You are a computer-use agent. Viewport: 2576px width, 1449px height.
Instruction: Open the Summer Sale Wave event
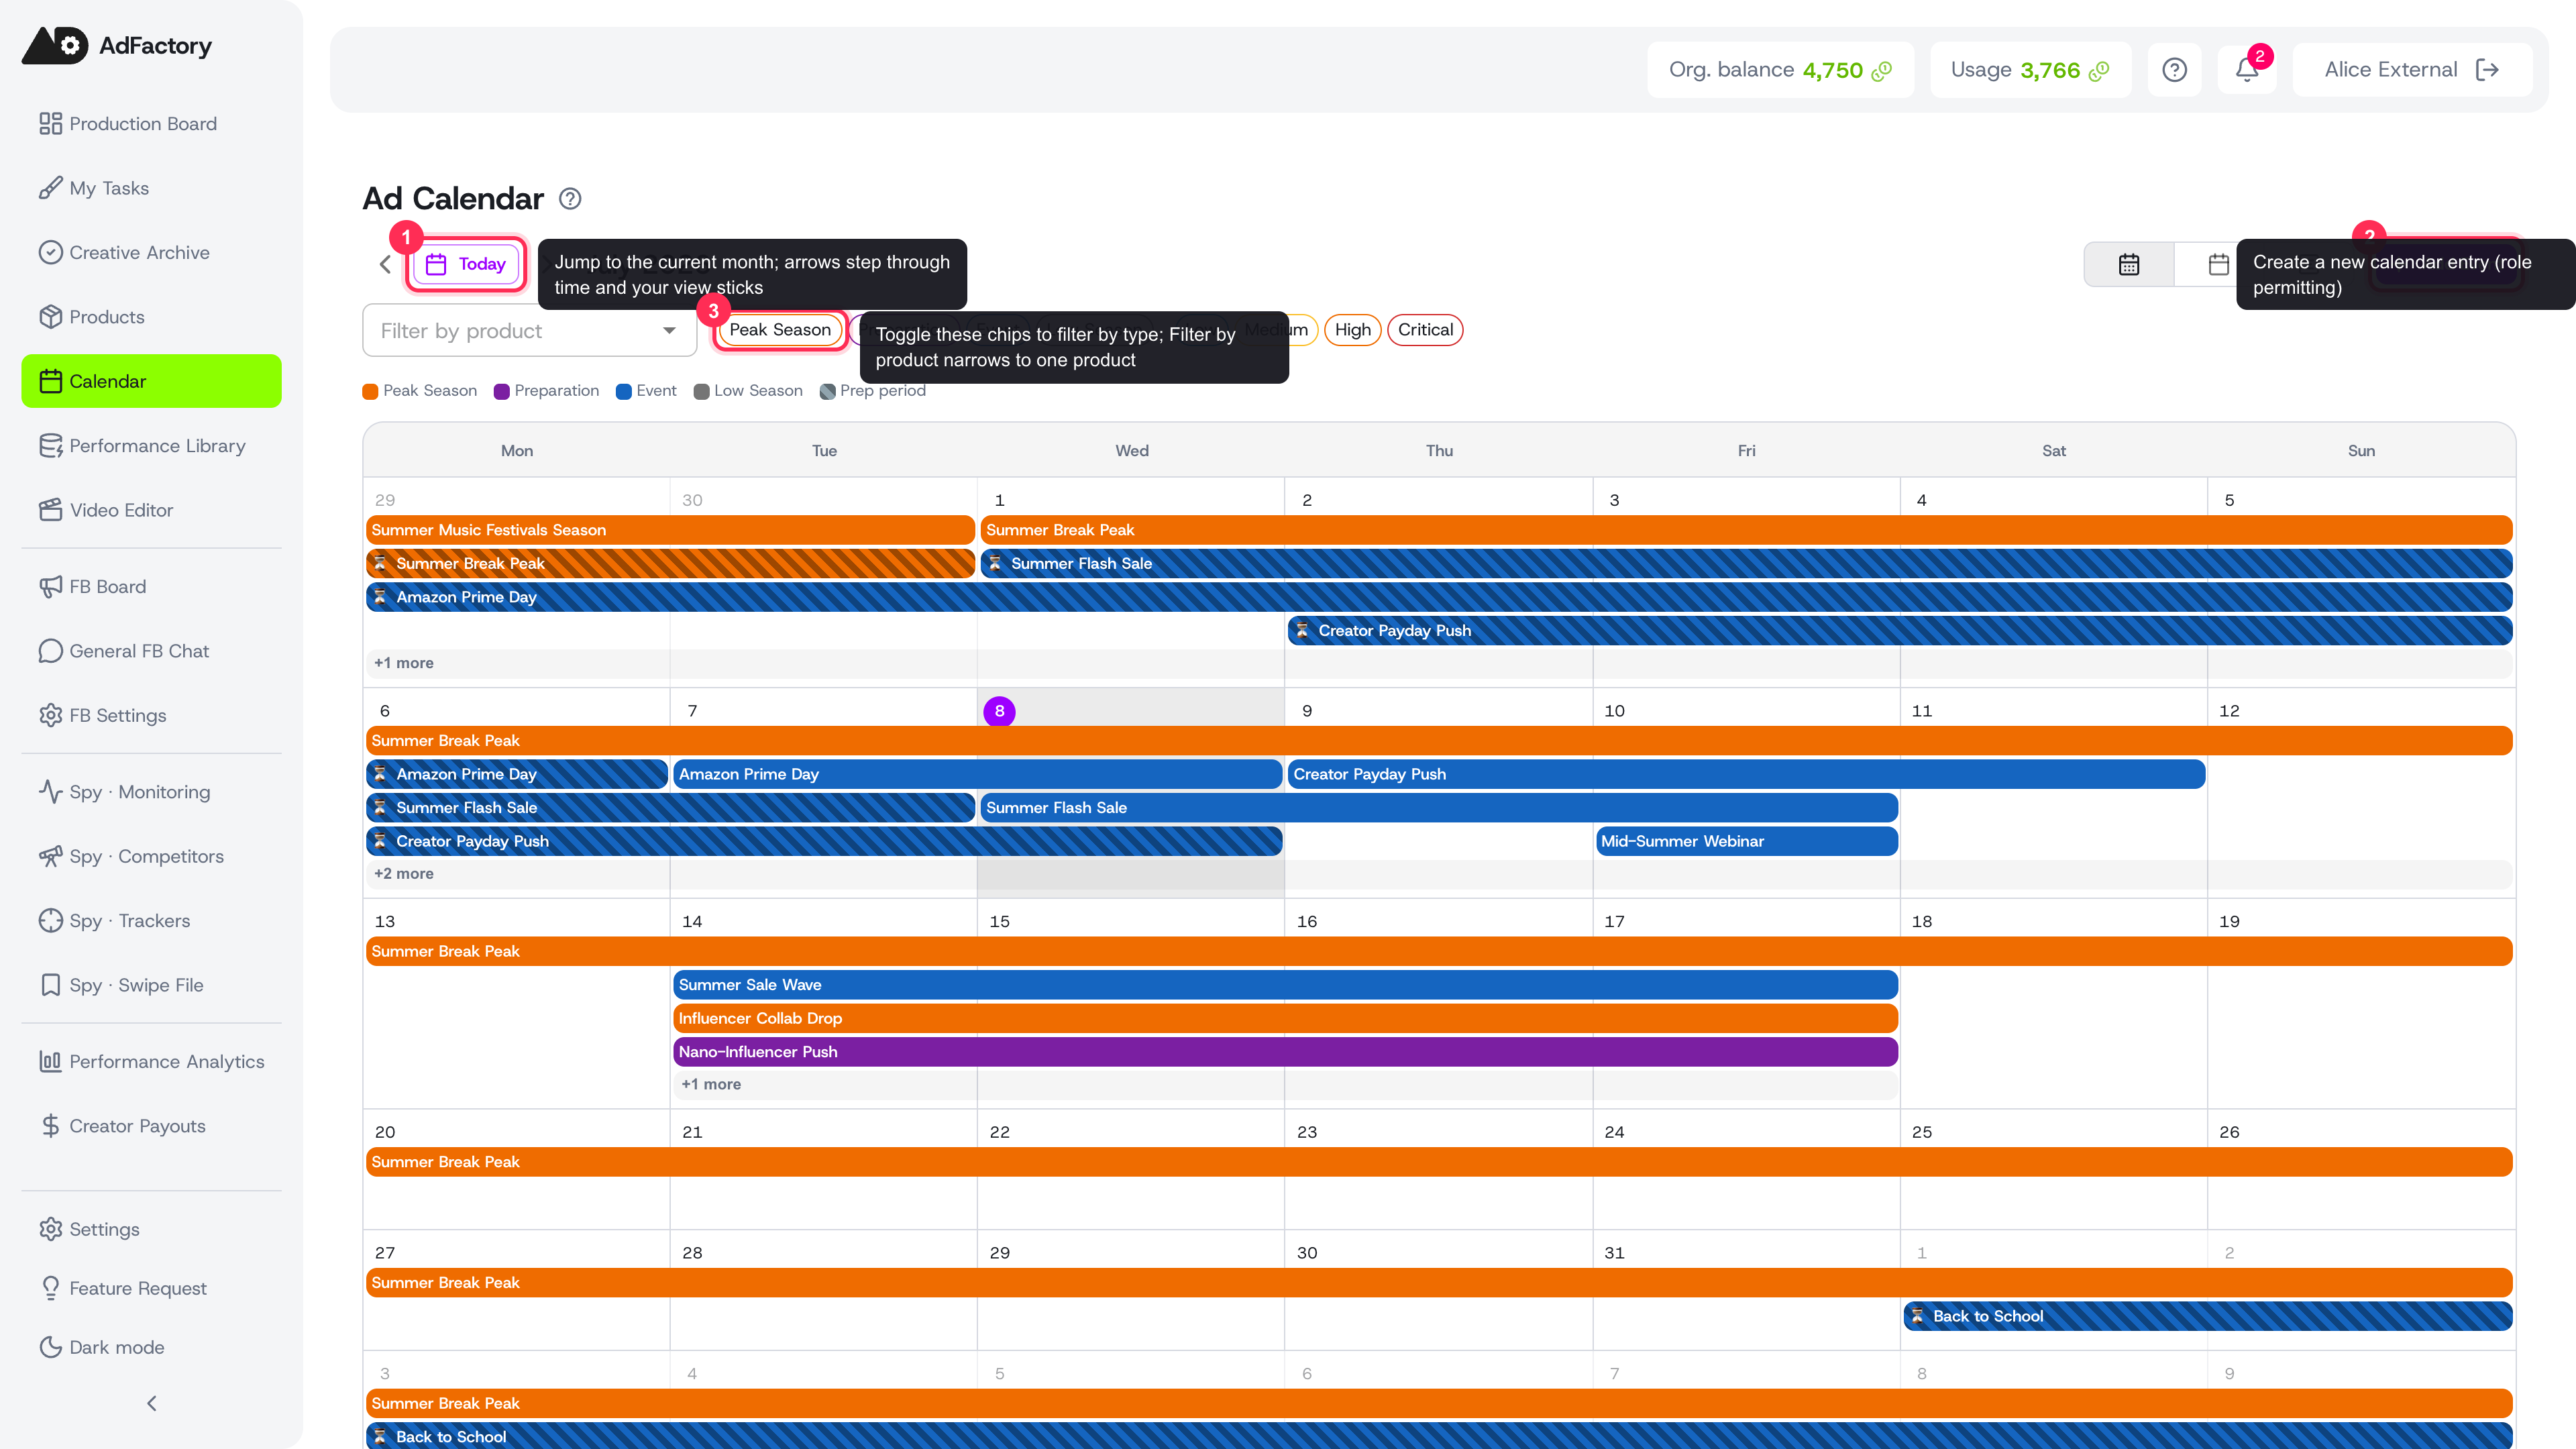tap(1285, 985)
